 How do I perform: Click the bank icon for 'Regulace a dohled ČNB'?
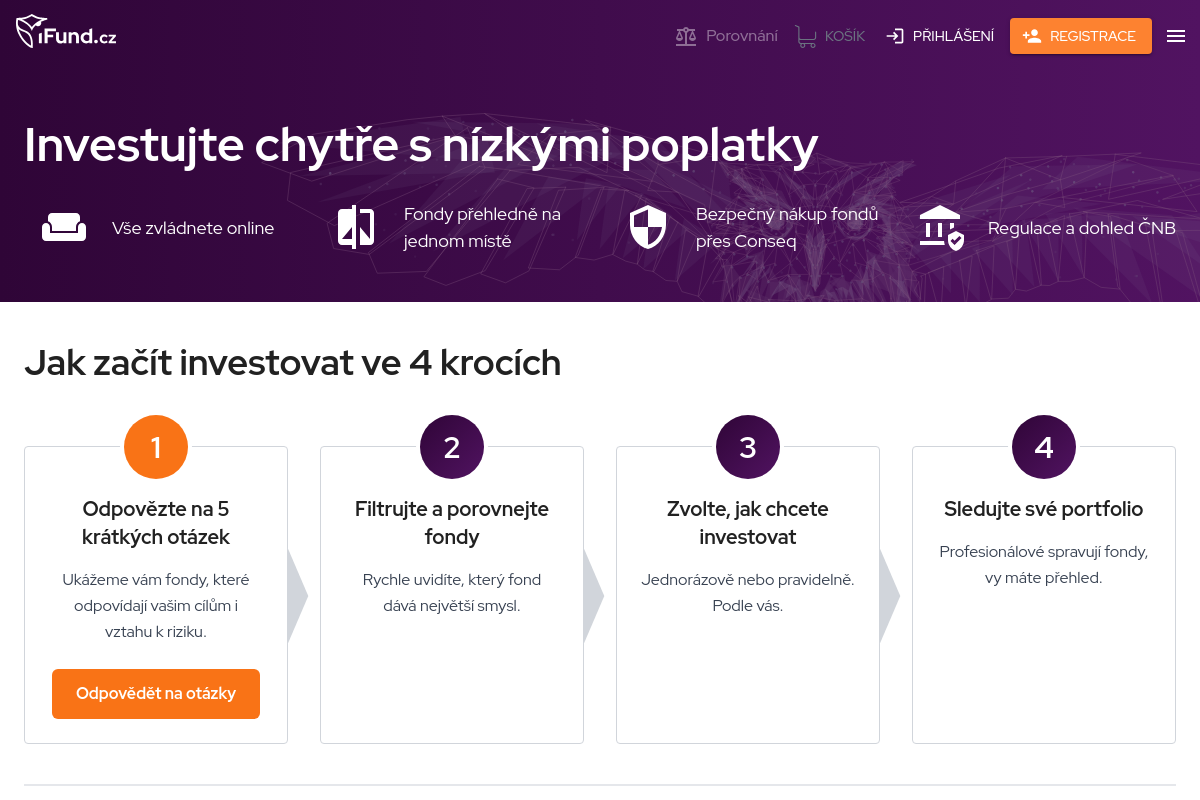pyautogui.click(x=941, y=227)
